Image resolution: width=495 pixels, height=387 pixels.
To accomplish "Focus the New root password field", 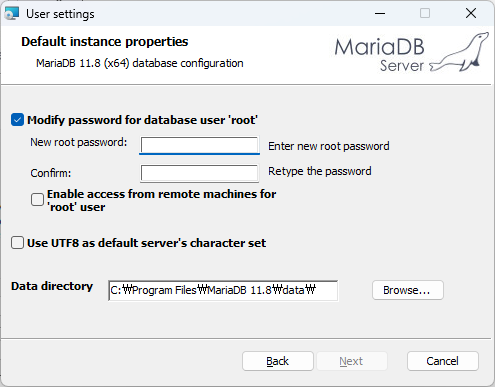I will click(x=199, y=145).
